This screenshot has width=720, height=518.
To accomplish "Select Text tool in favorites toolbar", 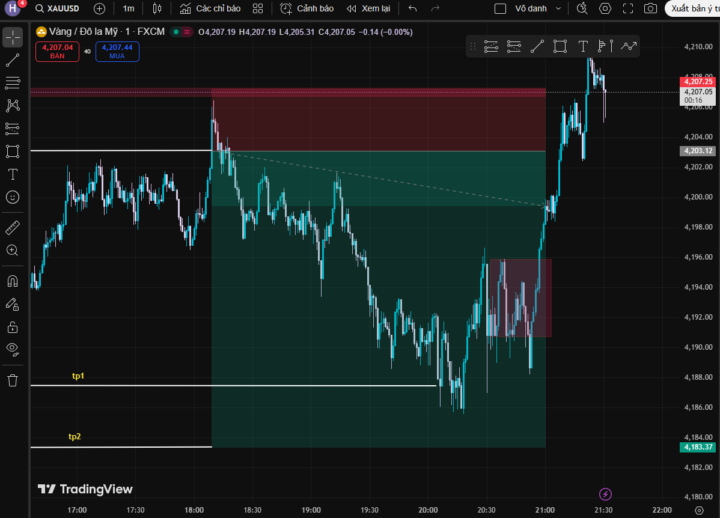I will tap(583, 46).
